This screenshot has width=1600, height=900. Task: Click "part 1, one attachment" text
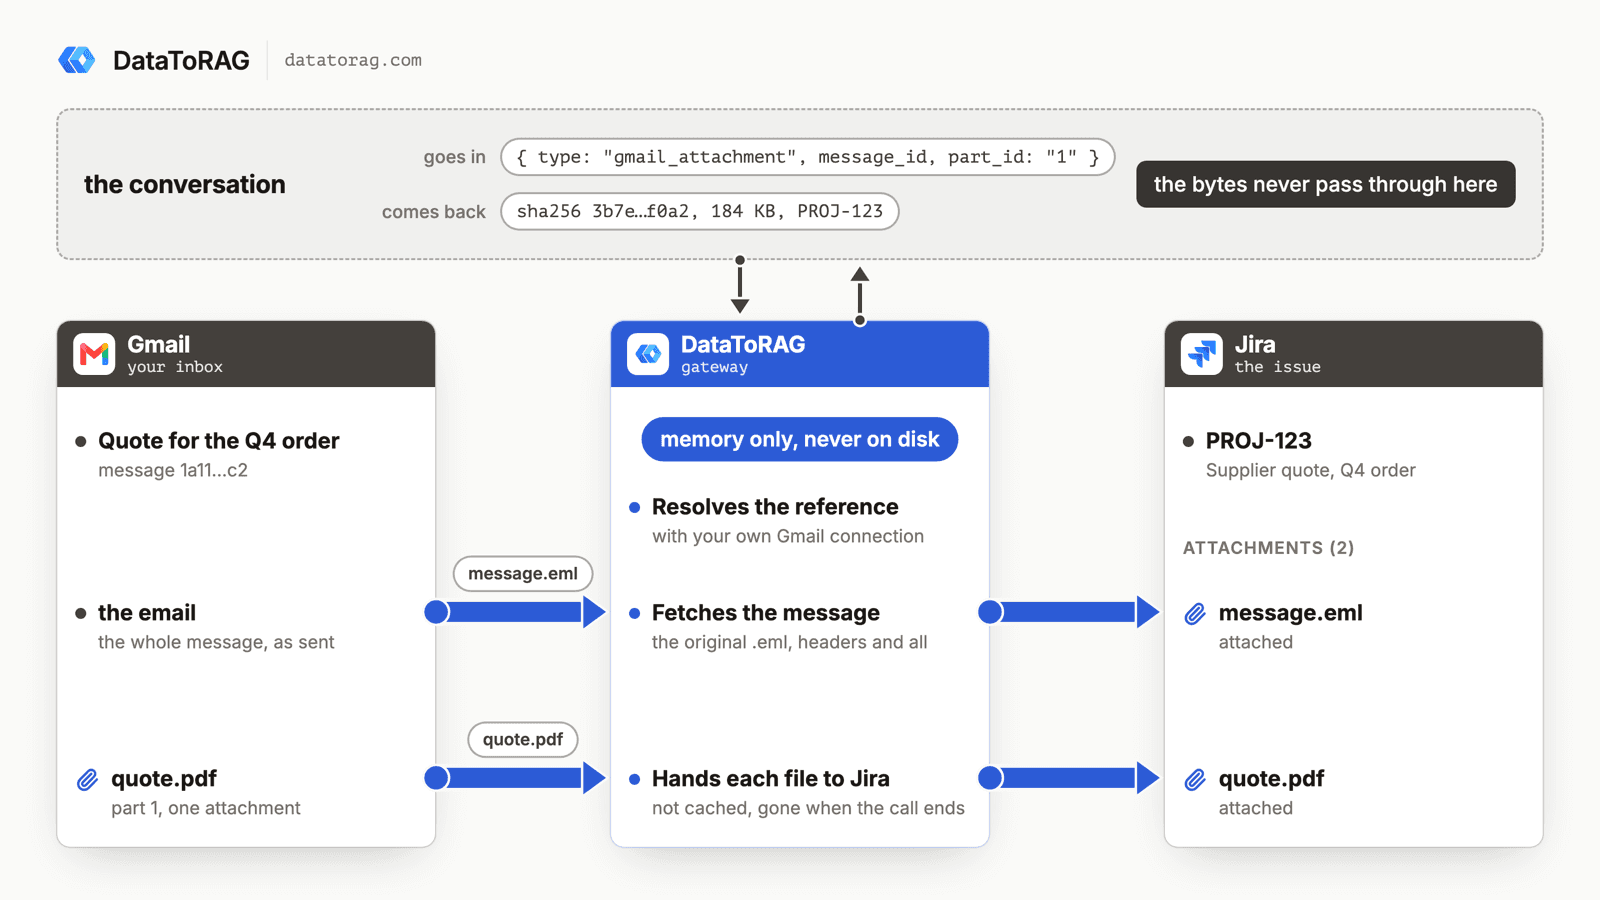206,808
